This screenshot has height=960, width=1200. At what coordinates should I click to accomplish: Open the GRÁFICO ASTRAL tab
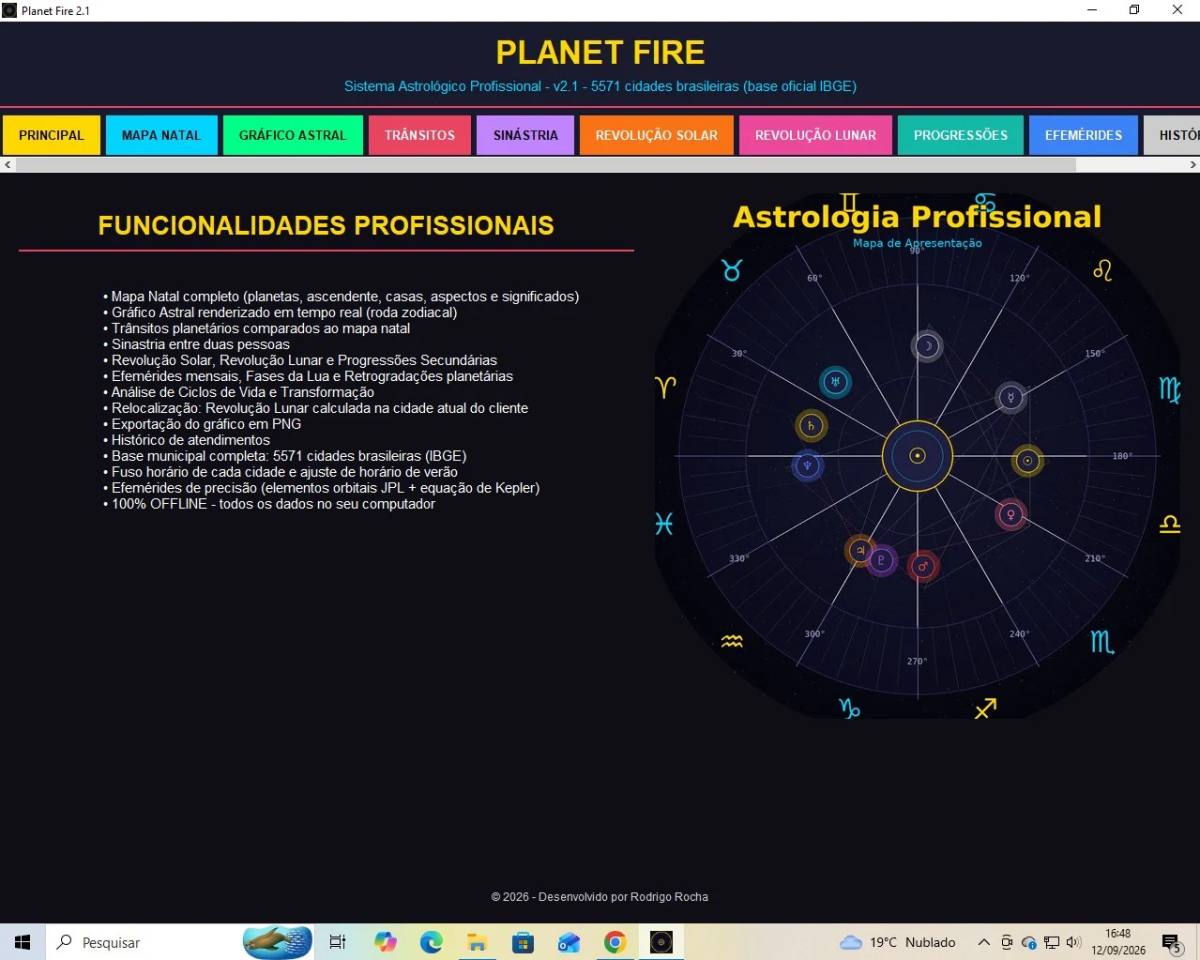[292, 135]
